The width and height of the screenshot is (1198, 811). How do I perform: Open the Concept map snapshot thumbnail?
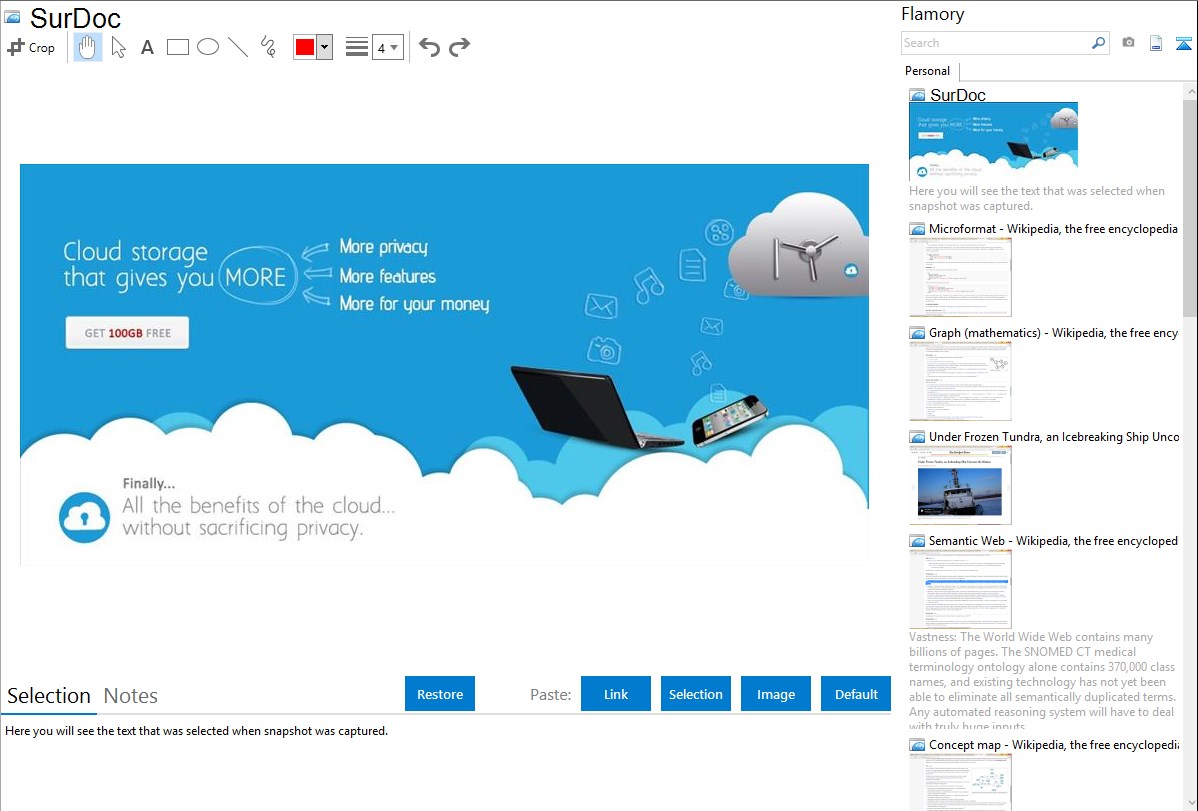[960, 782]
